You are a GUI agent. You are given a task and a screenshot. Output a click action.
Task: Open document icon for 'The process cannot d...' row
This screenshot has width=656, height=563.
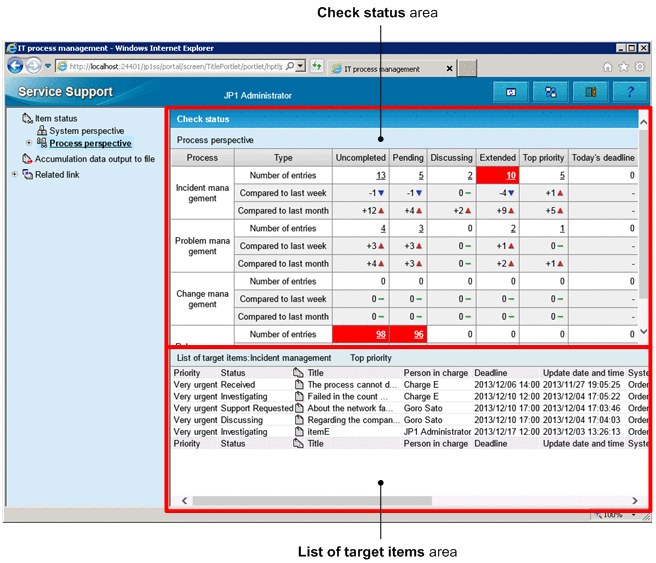point(298,384)
